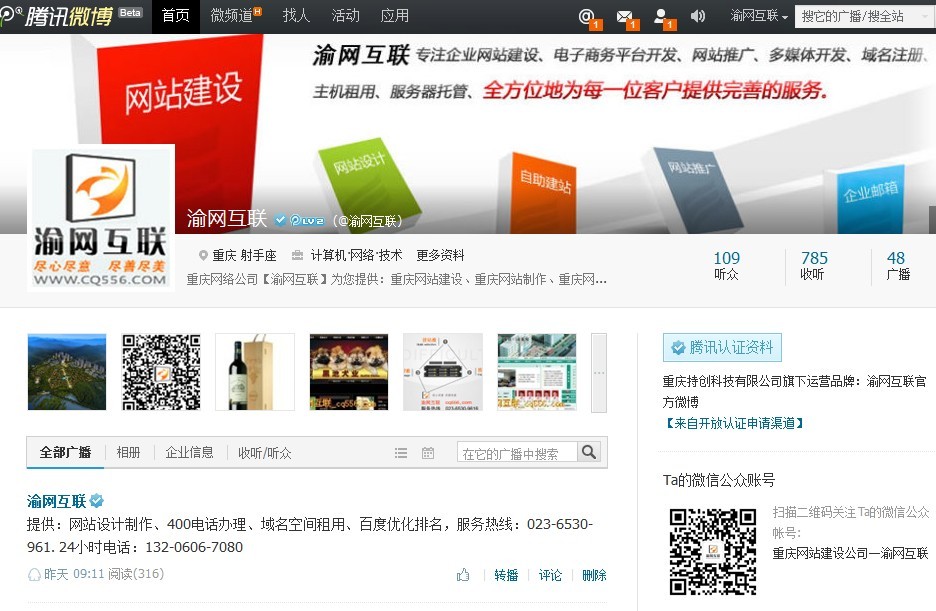The height and width of the screenshot is (611, 936).
Task: Open the wine bottle photo thumbnail
Action: [254, 372]
